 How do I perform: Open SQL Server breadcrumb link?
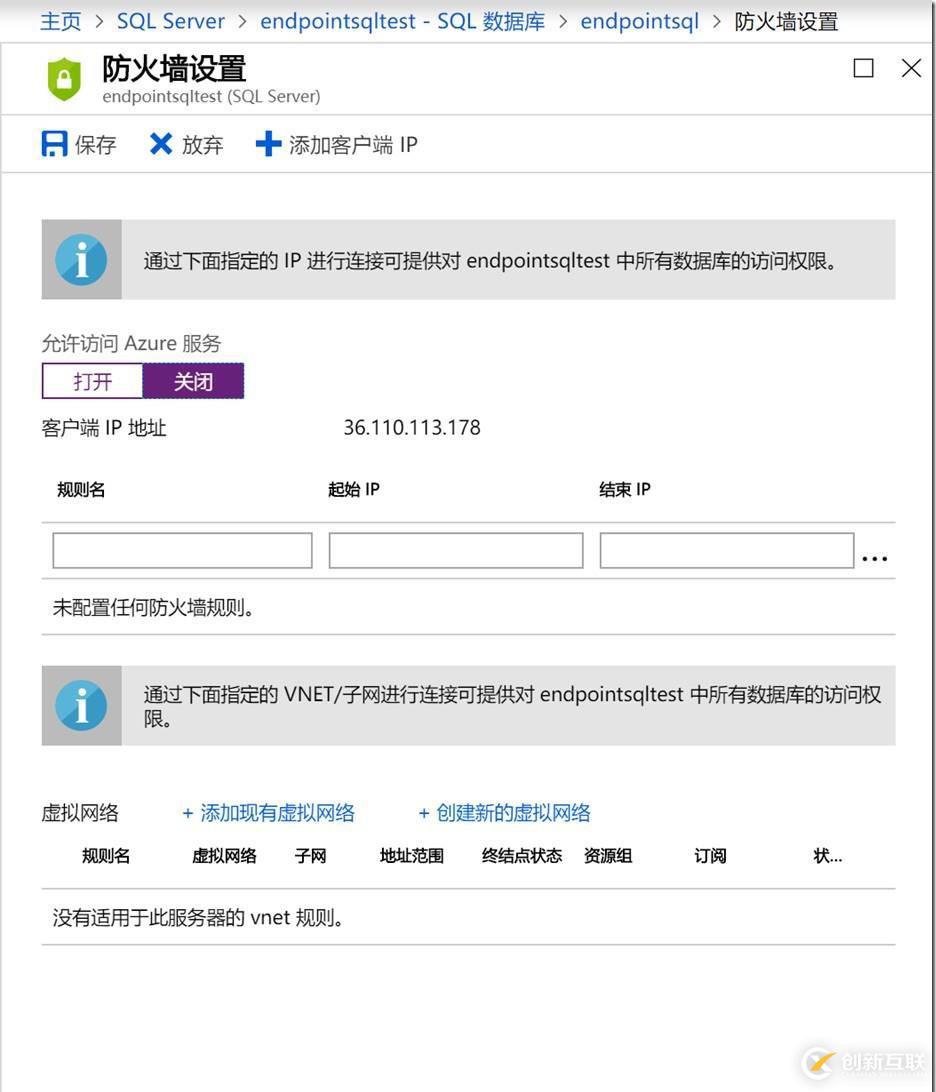tap(171, 22)
